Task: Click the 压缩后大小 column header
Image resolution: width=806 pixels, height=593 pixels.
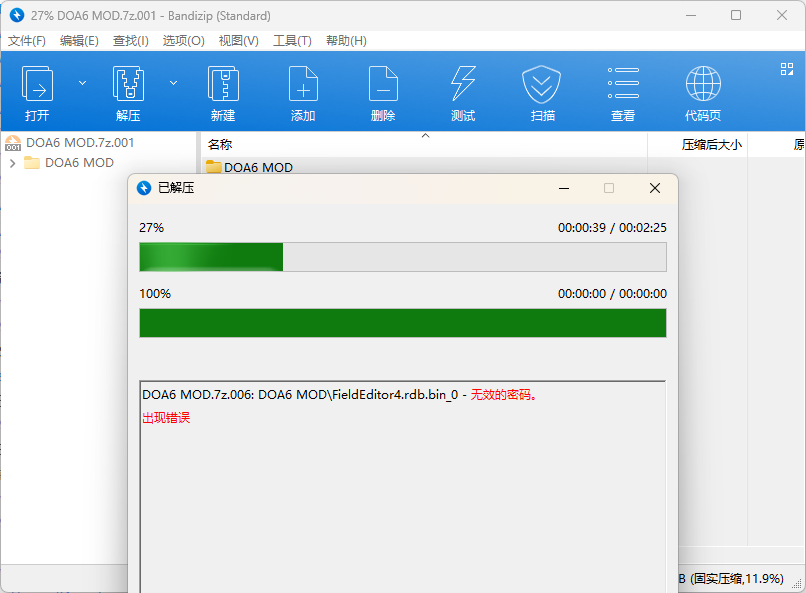Action: (x=711, y=144)
